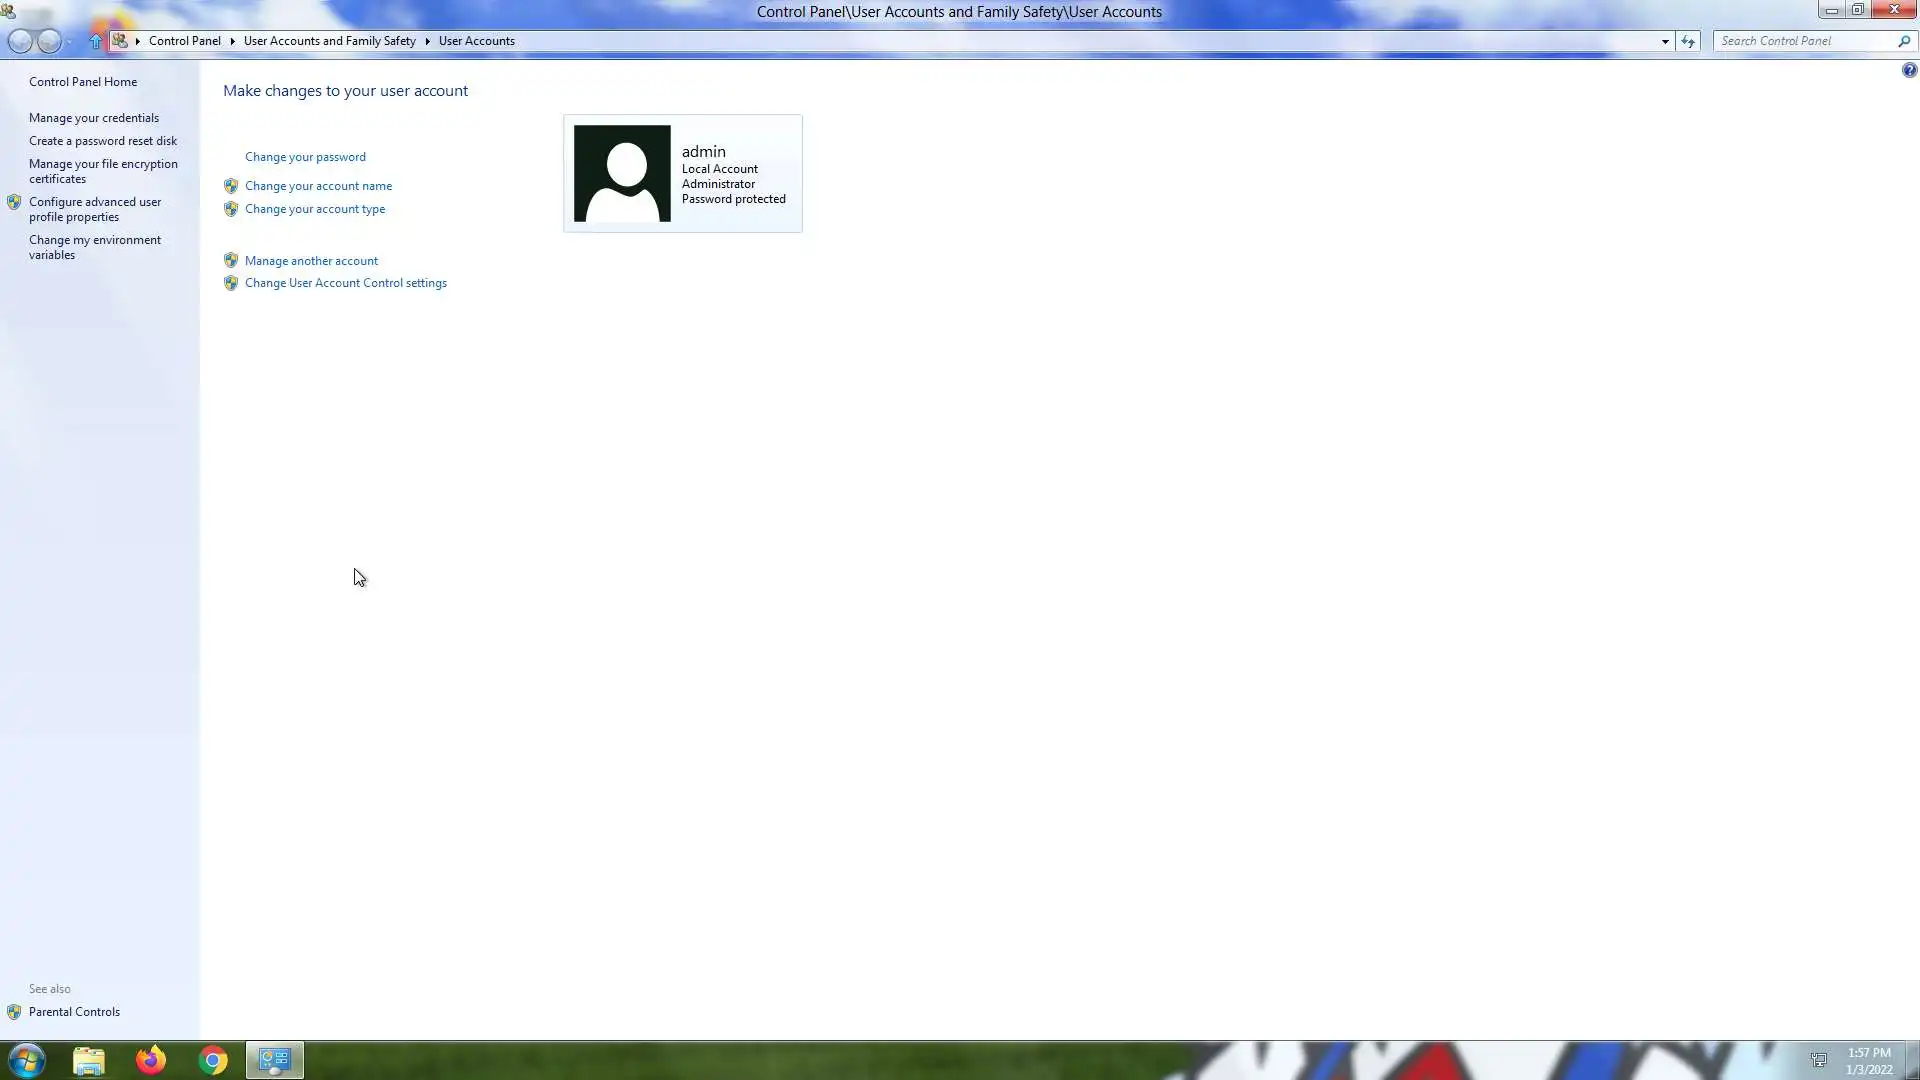Click the Forward navigation arrow button
1920x1080 pixels.
click(49, 41)
